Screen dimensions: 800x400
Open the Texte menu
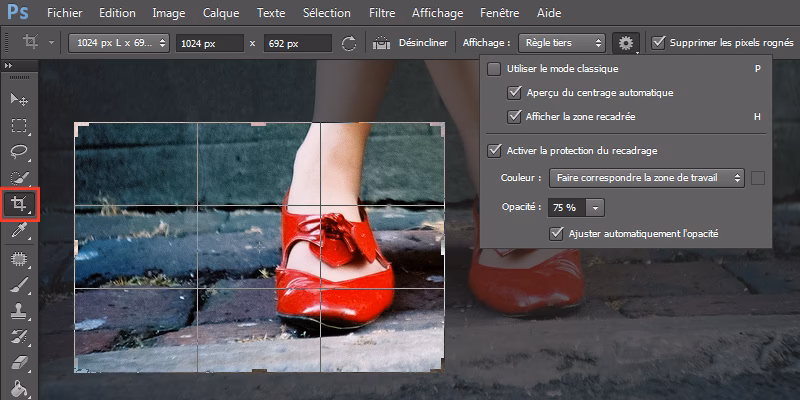(271, 13)
